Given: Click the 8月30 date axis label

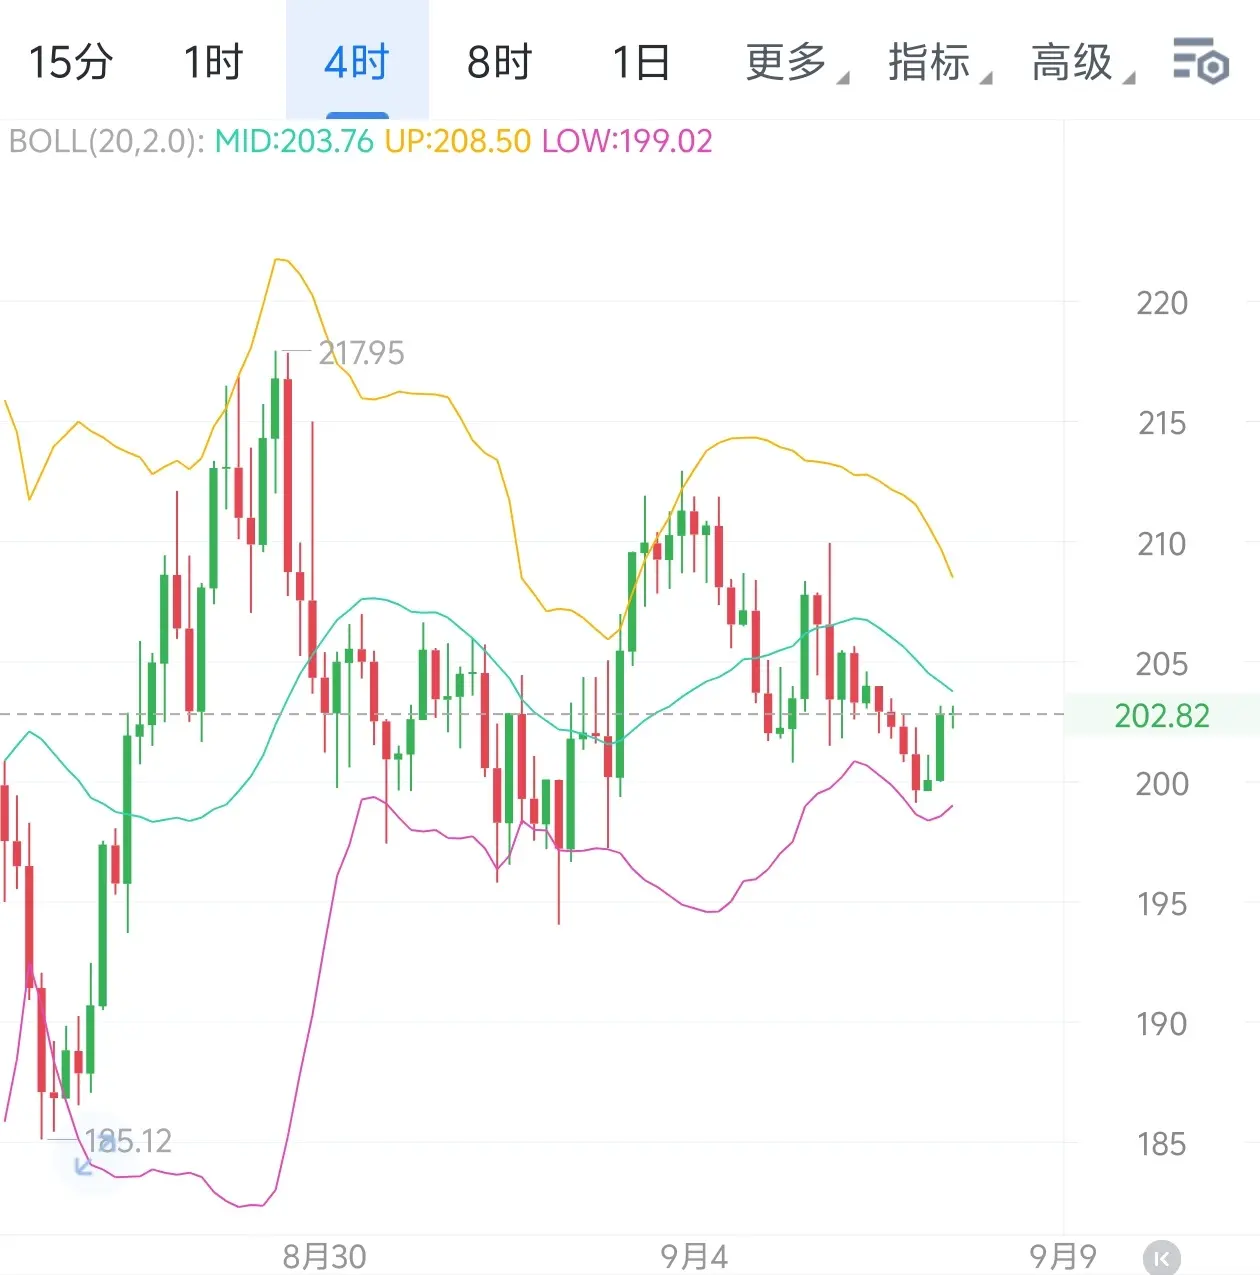Looking at the screenshot, I should [x=325, y=1257].
